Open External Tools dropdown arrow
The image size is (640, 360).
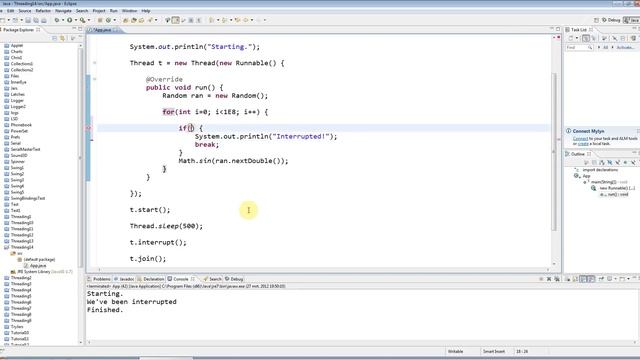pyautogui.click(x=89, y=20)
